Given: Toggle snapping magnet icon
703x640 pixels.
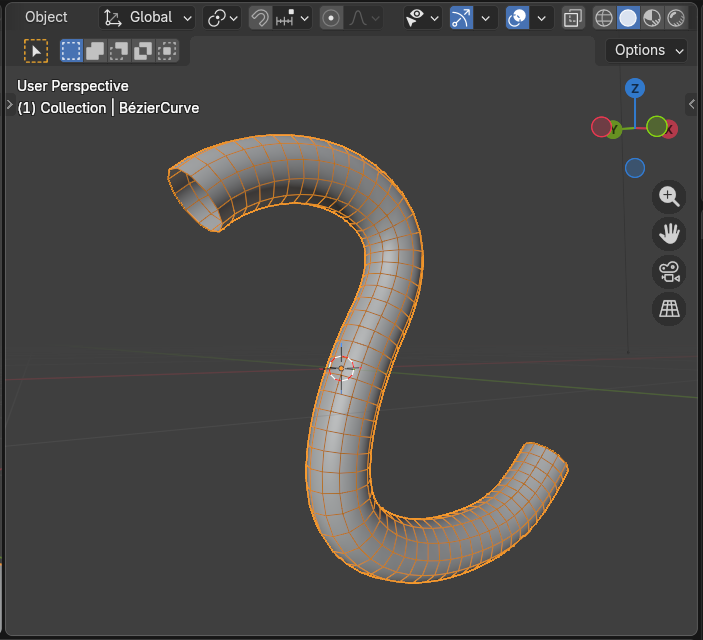Looking at the screenshot, I should point(260,18).
